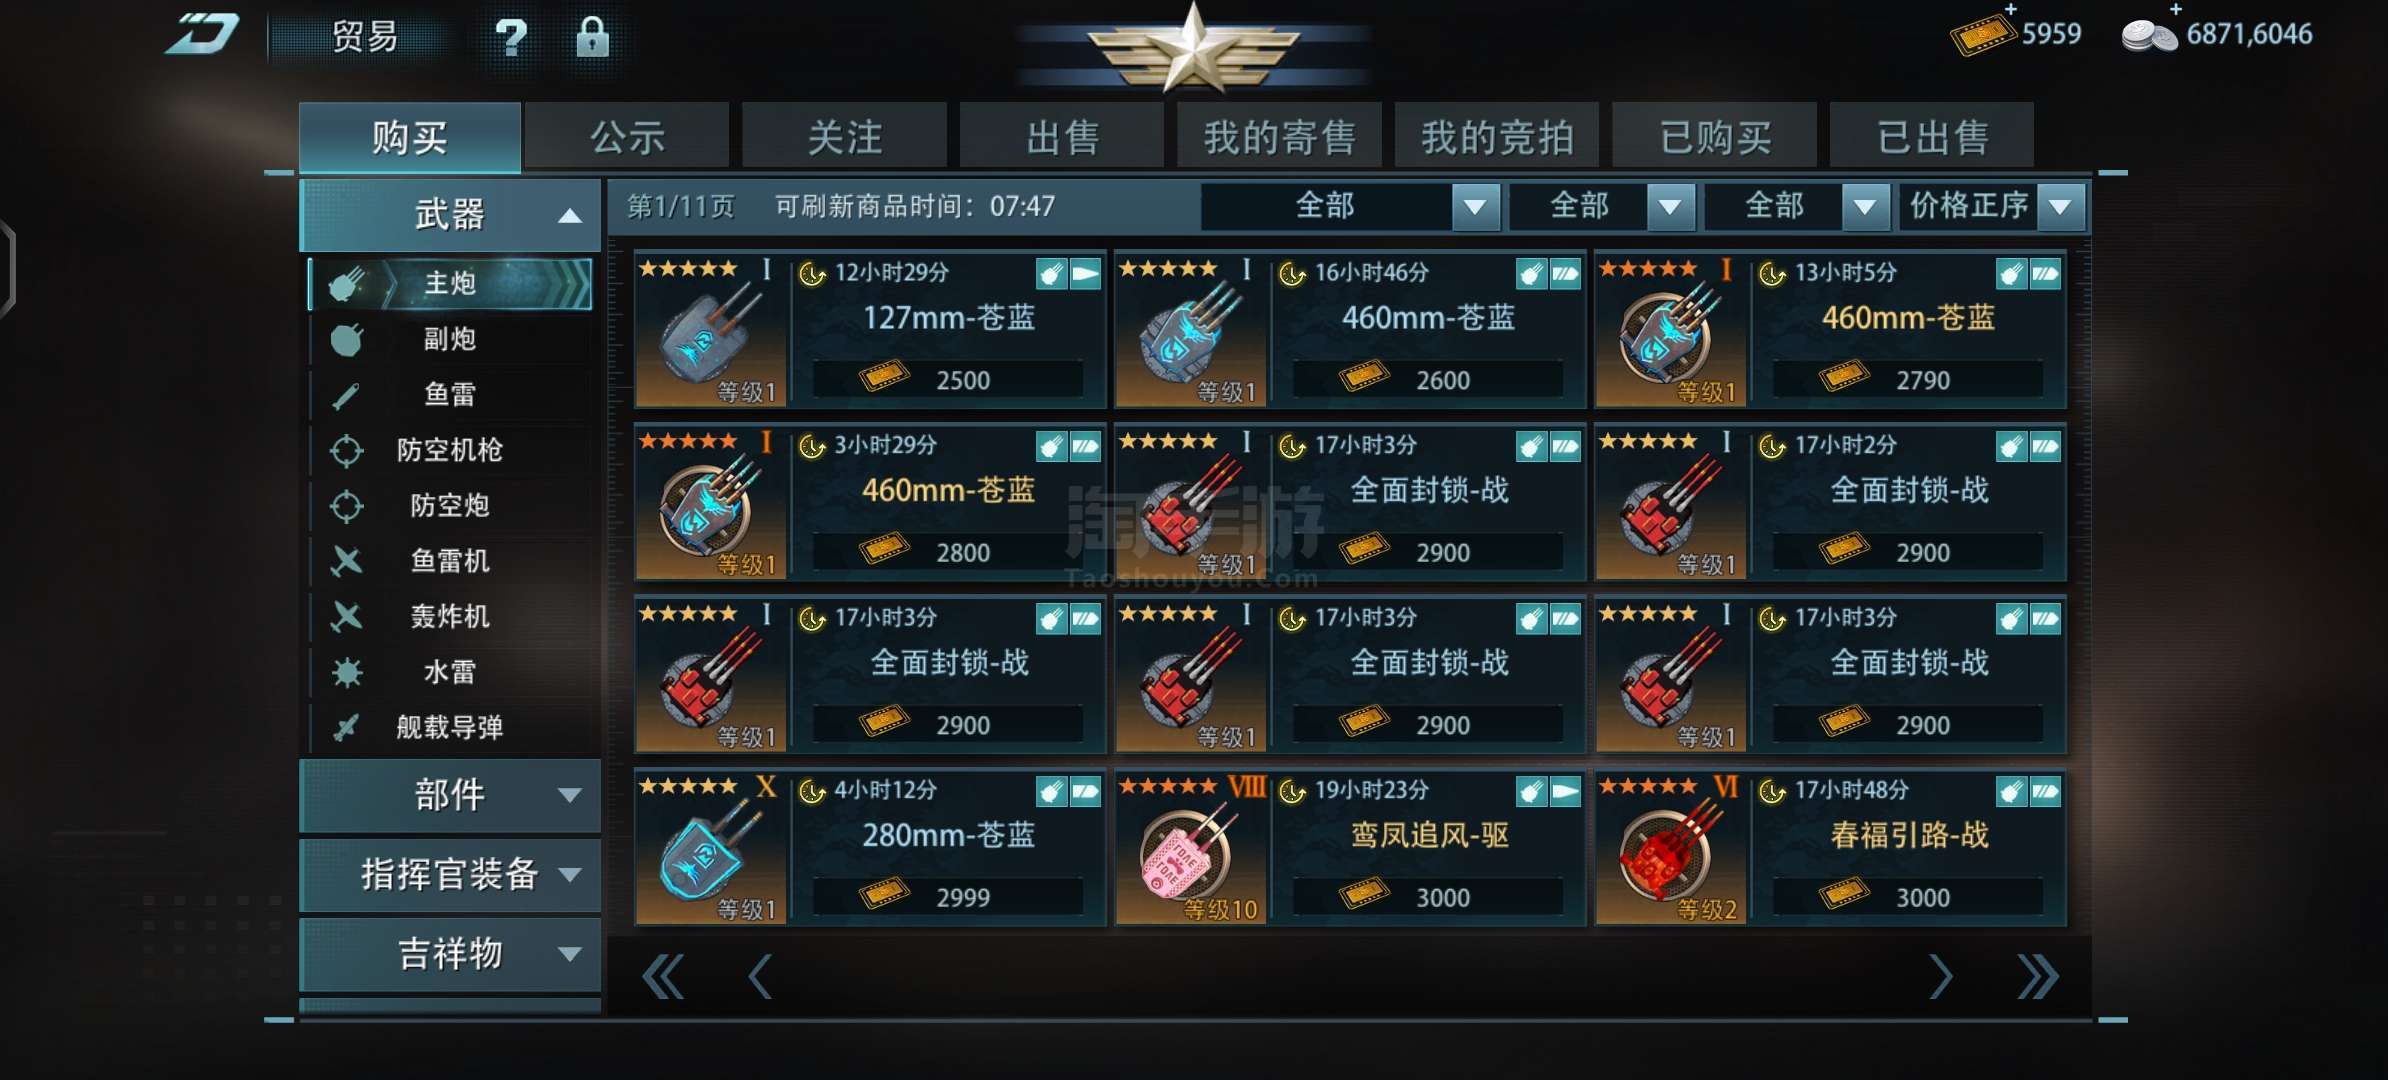Select the 鸾凤追风-驱 item priced 3000
Image resolution: width=2388 pixels, height=1080 pixels.
(x=1350, y=847)
